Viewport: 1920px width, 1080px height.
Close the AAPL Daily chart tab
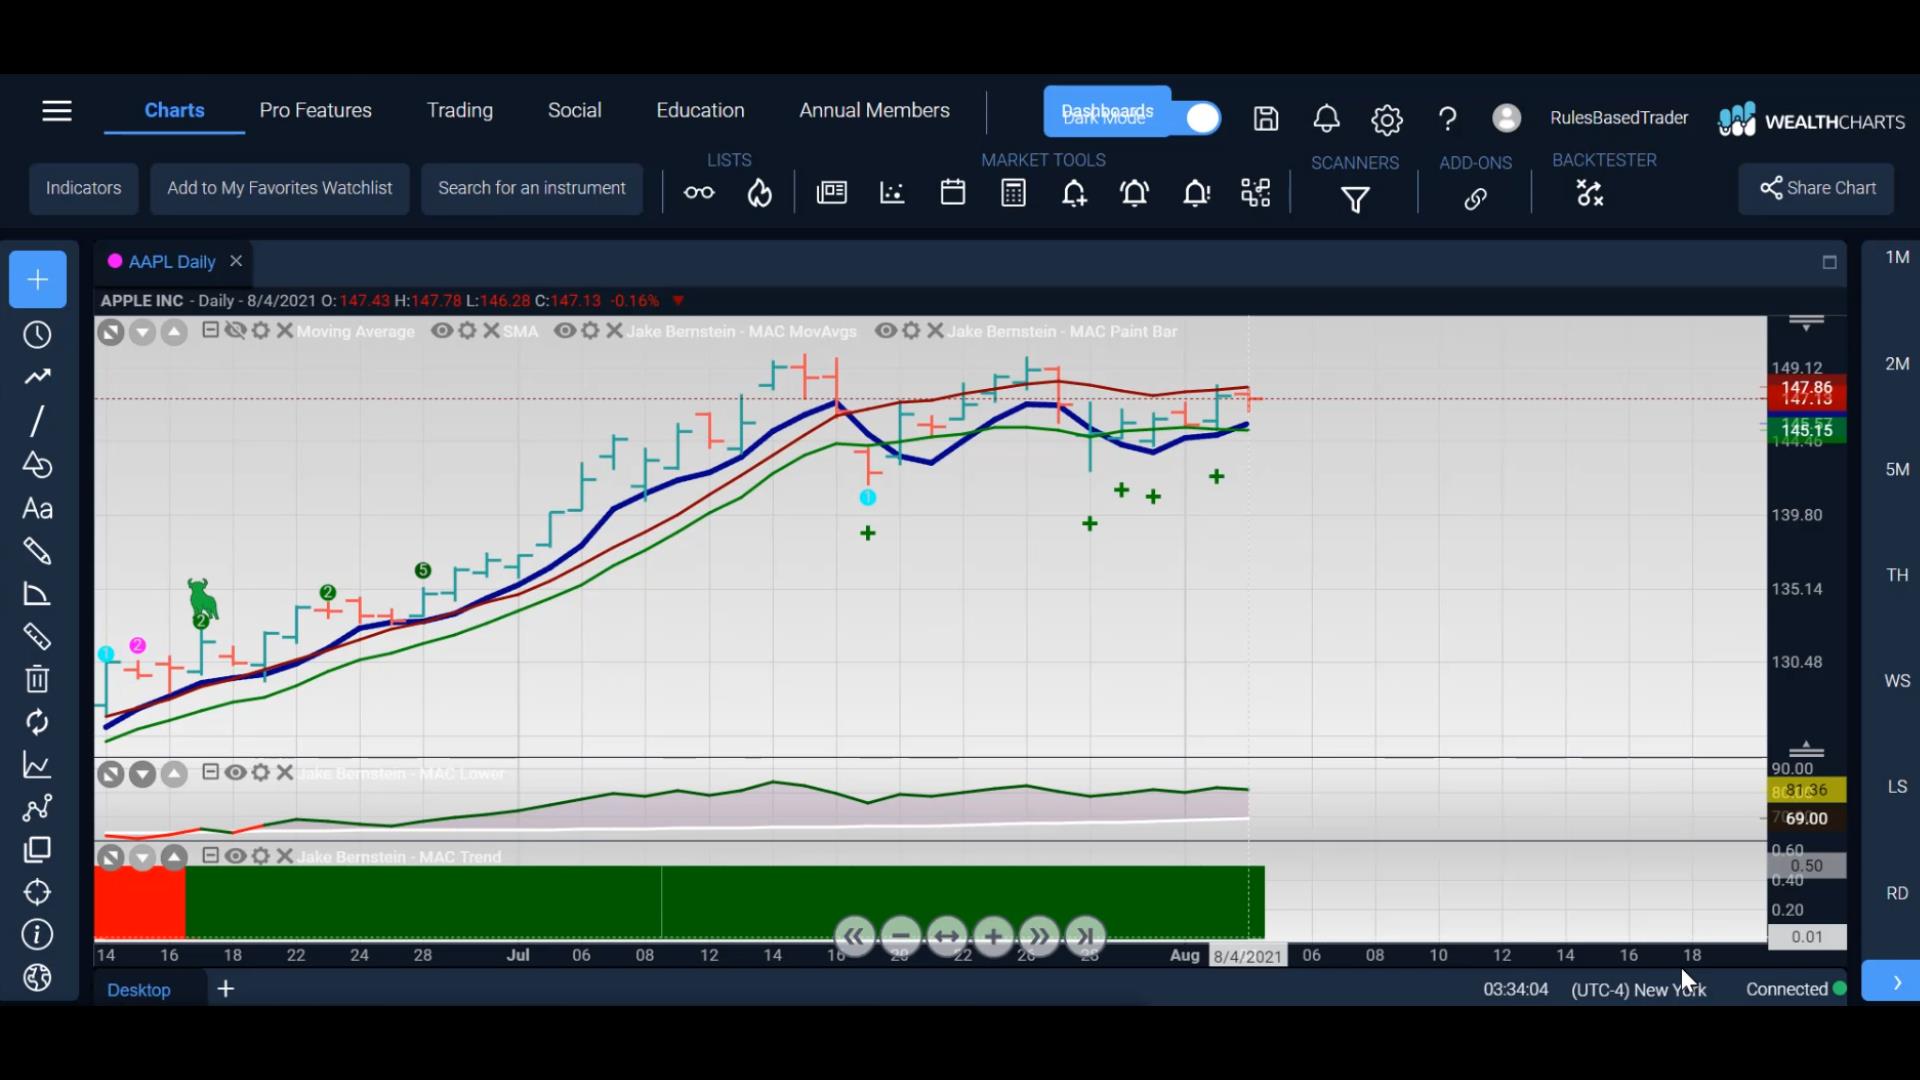(236, 261)
